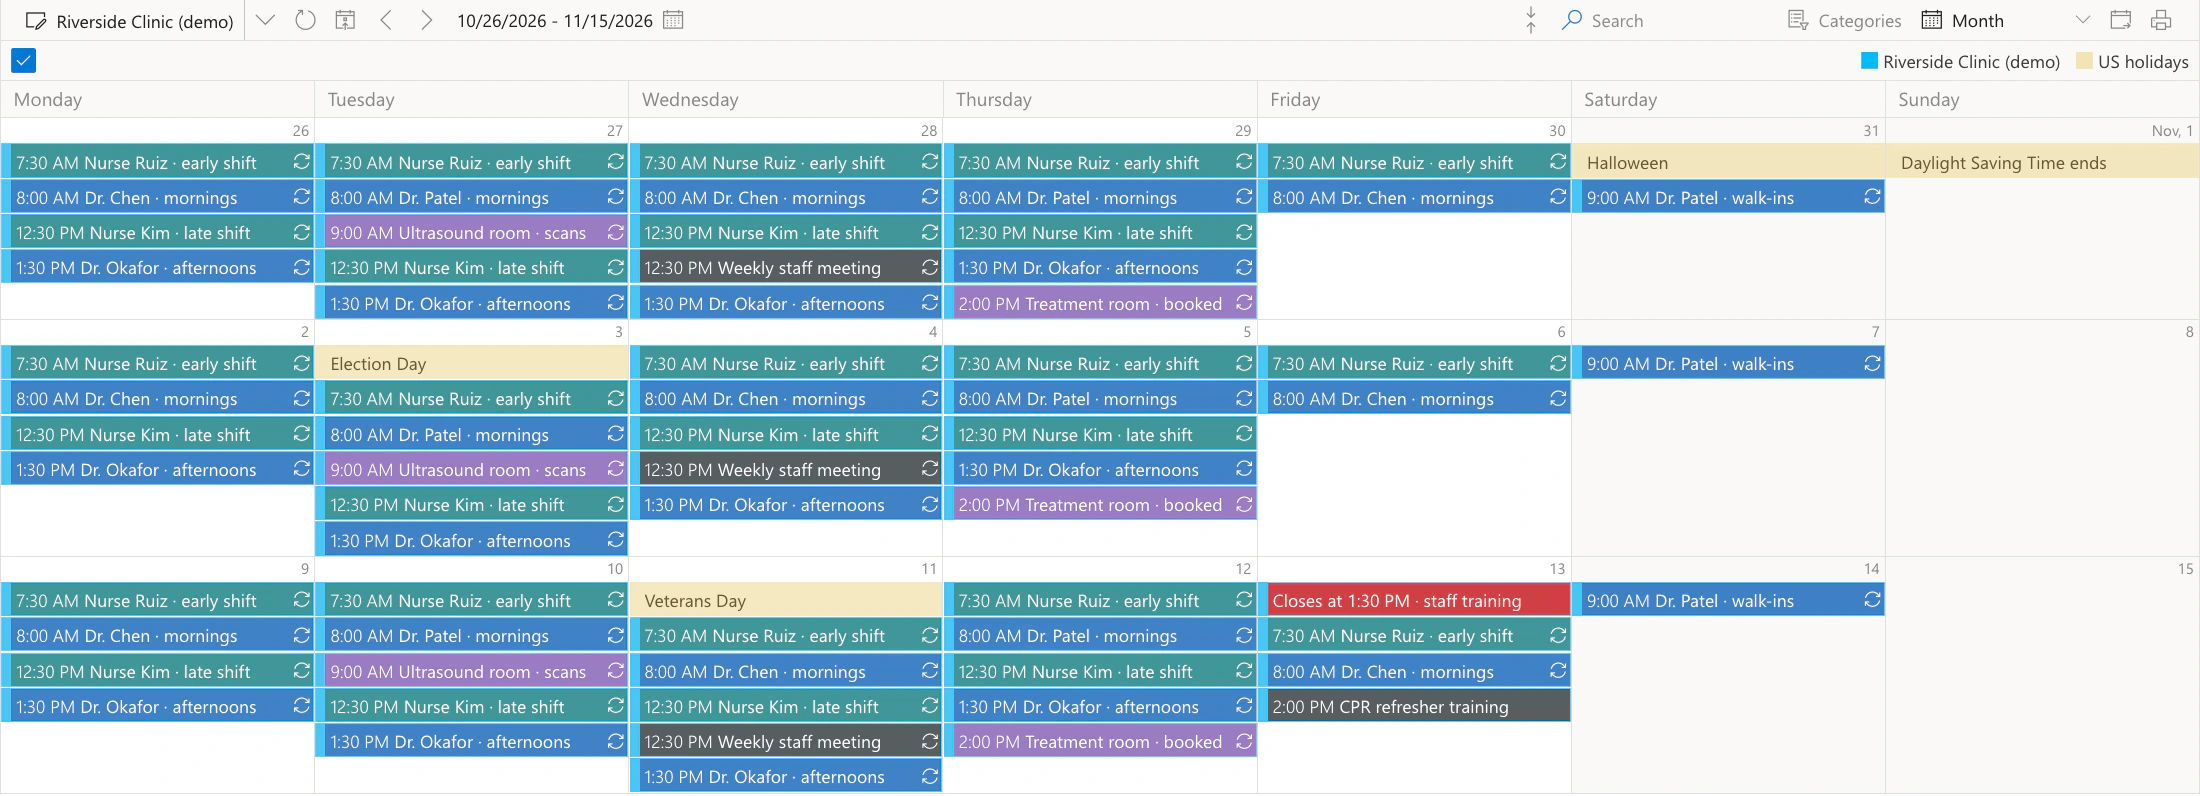
Task: Click recurrence icon on Oct 27 Ultrasound room scans
Action: coord(616,232)
